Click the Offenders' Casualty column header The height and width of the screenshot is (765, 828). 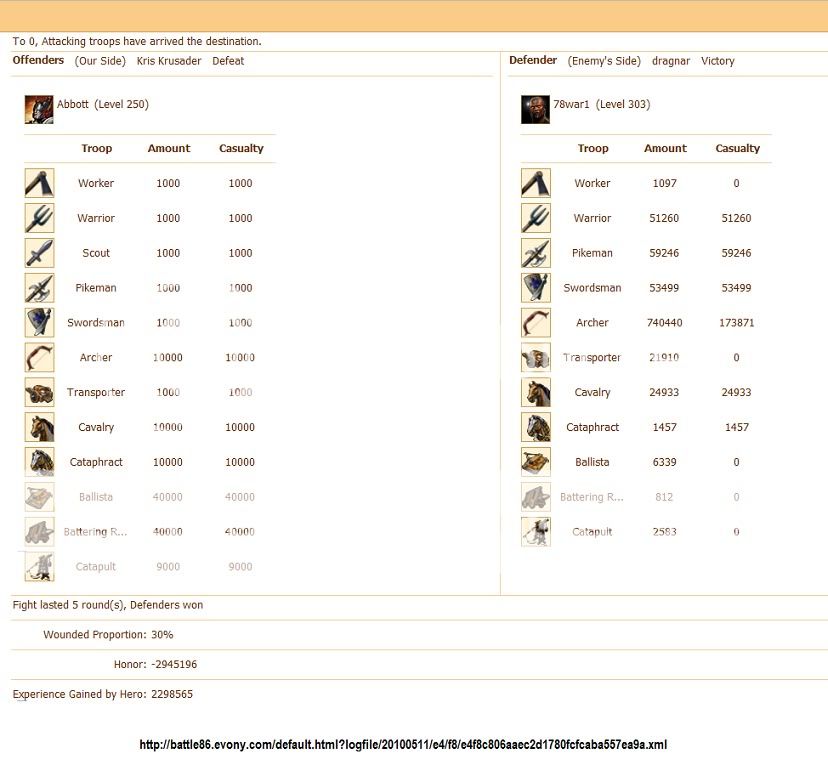(x=241, y=148)
